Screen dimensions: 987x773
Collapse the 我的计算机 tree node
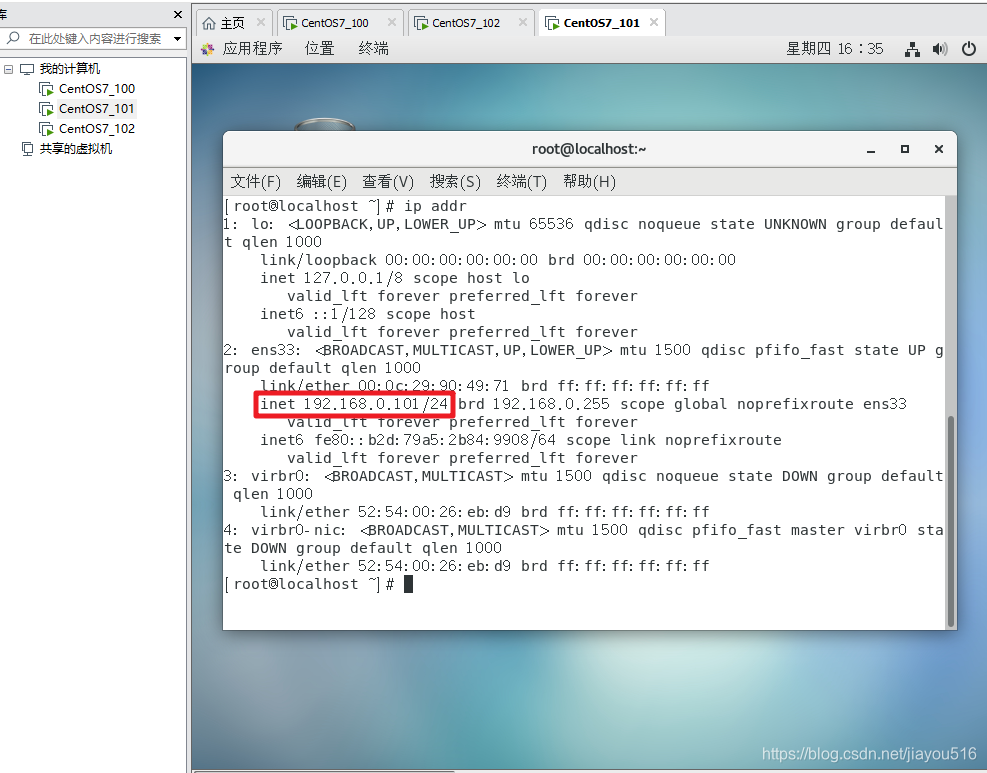pos(8,69)
